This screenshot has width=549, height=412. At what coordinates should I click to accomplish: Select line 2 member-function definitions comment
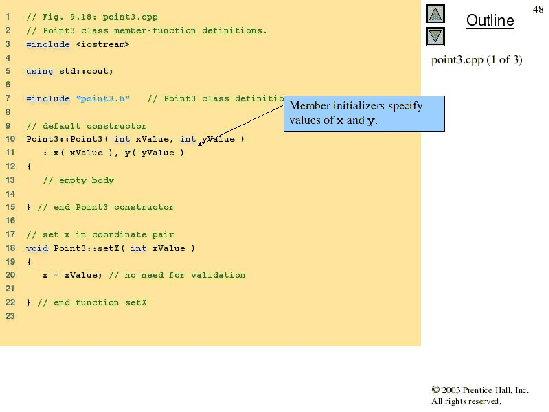click(147, 30)
